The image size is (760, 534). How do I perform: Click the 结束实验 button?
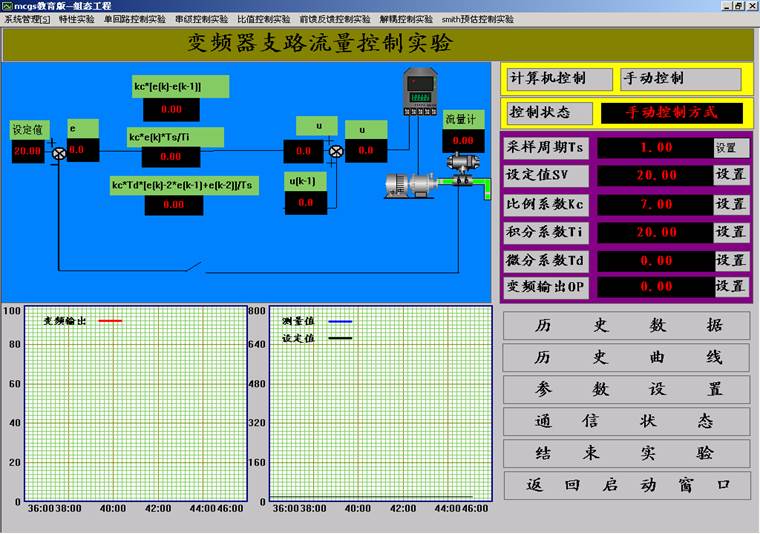tap(626, 453)
